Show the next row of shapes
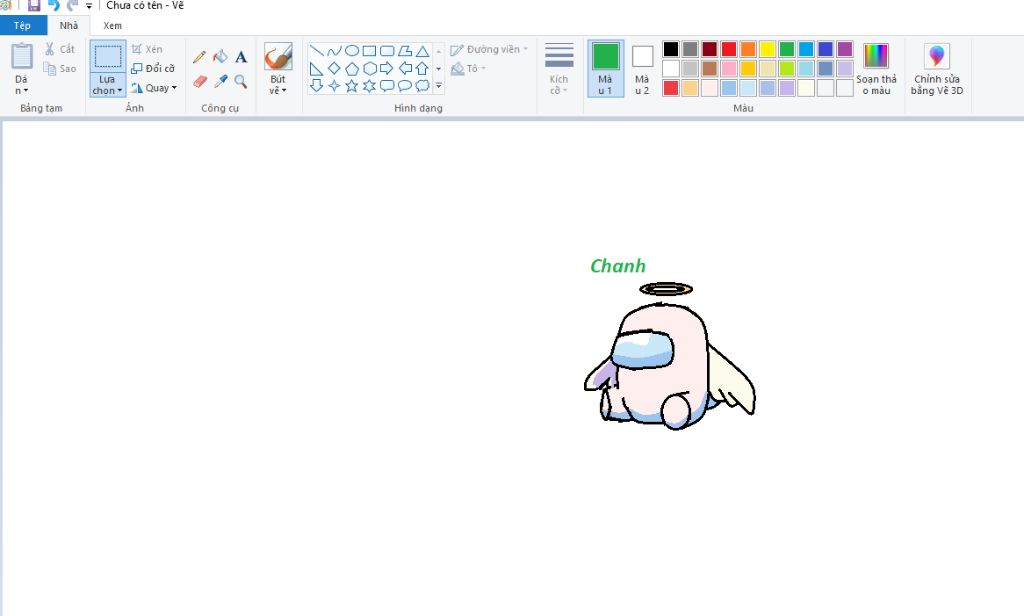Image resolution: width=1024 pixels, height=616 pixels. 439,69
